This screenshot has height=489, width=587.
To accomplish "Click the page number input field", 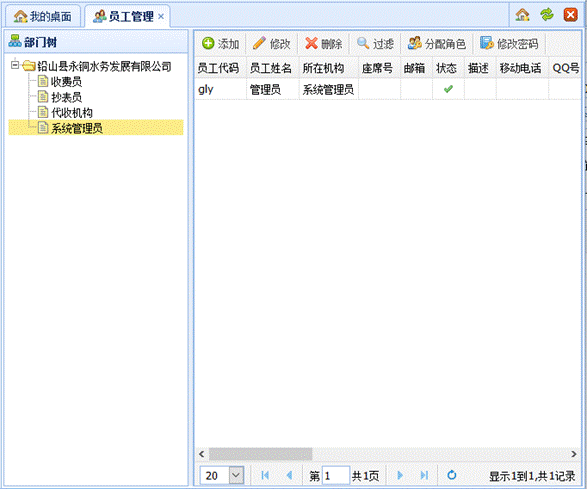I will [336, 476].
